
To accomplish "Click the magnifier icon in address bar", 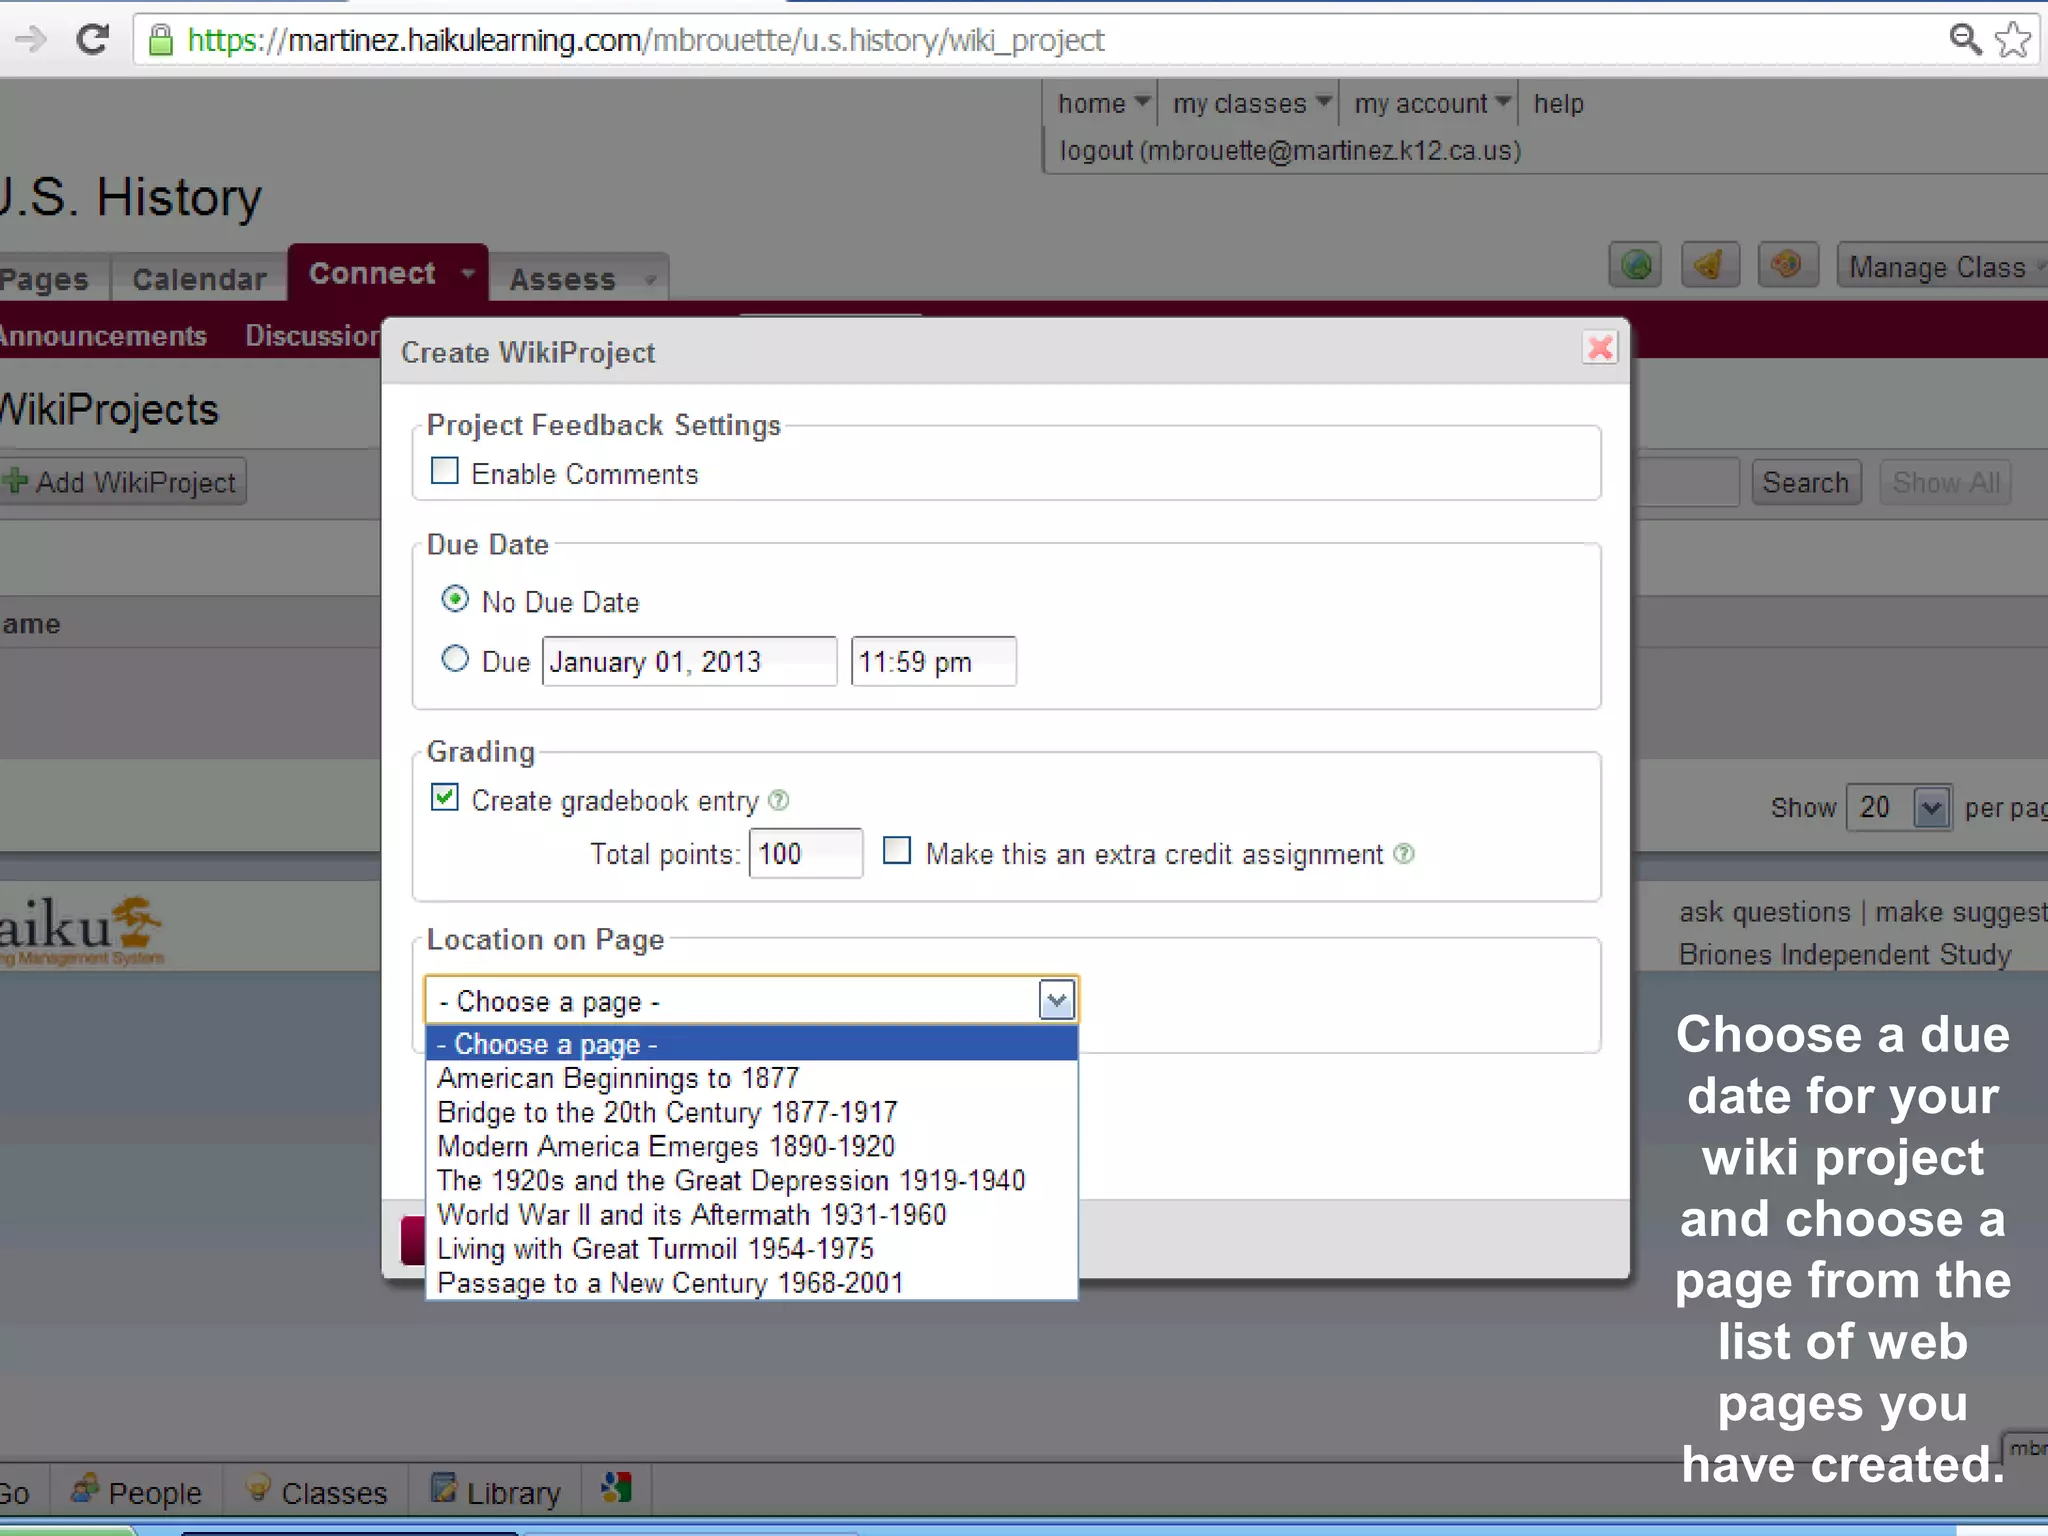I will tap(1966, 40).
